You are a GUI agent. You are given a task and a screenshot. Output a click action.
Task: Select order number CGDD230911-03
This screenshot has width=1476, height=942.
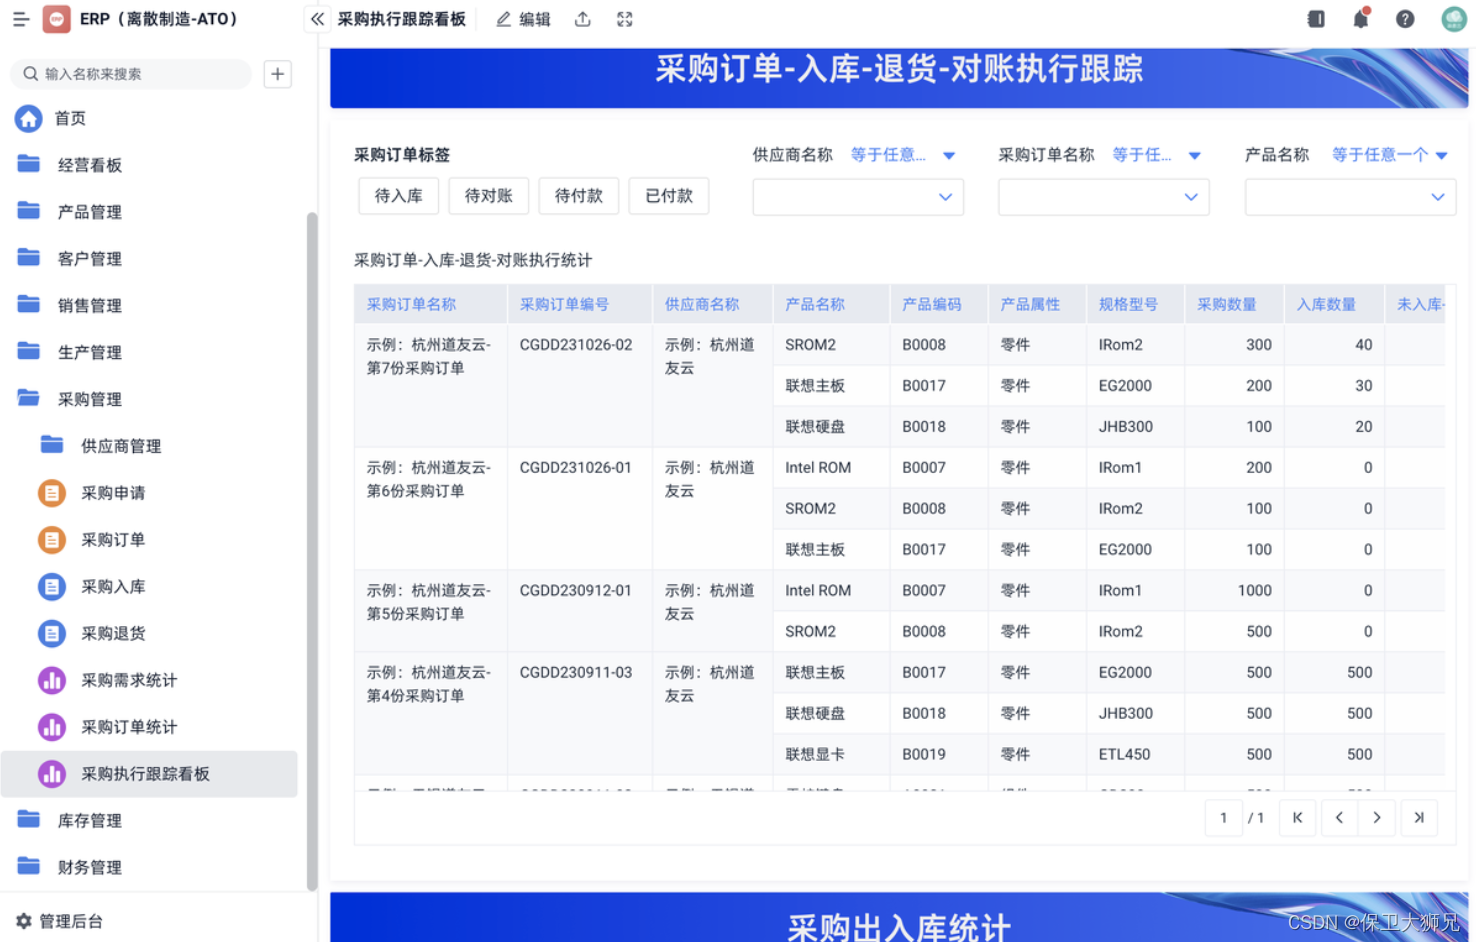click(576, 673)
